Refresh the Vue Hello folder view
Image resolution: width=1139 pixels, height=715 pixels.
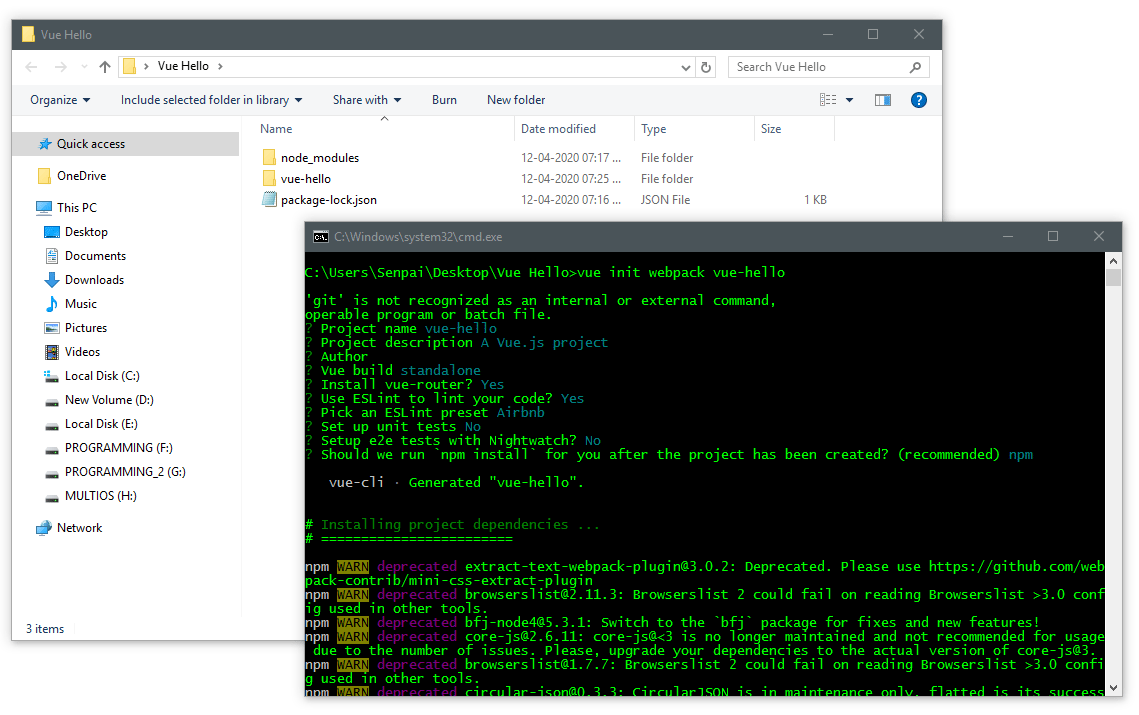coord(705,68)
